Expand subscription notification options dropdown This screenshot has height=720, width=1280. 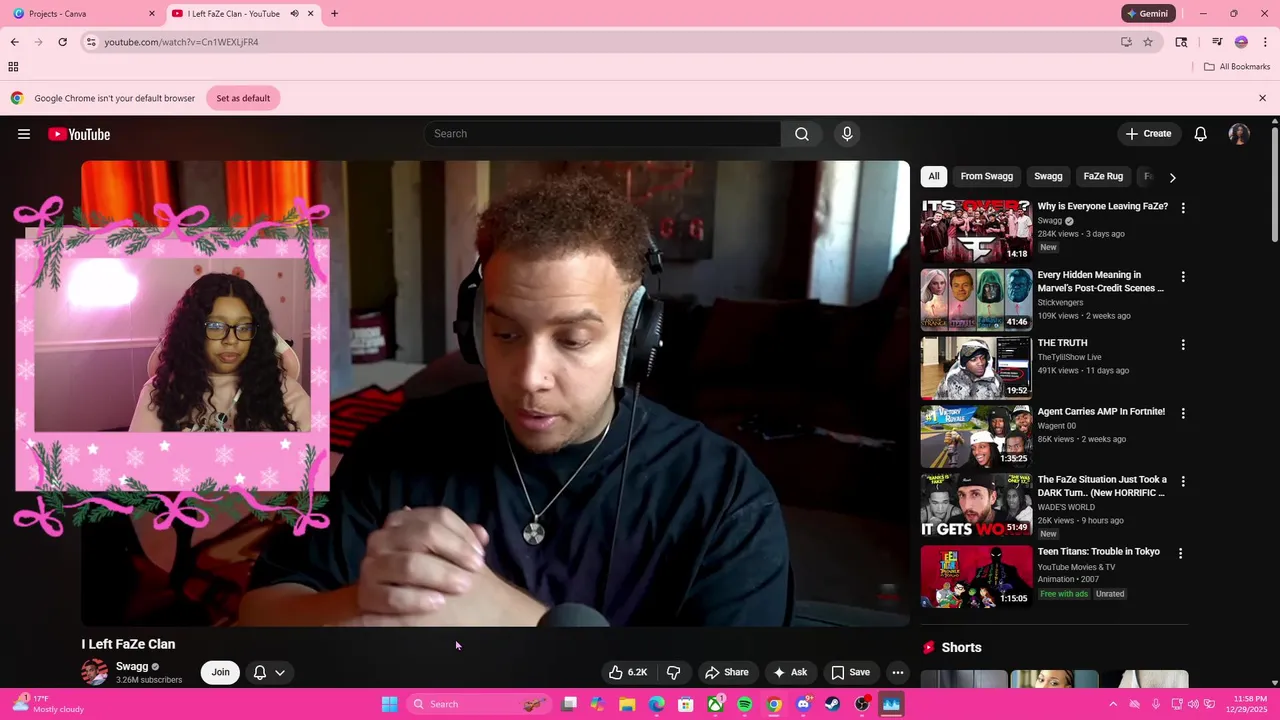[x=280, y=673]
